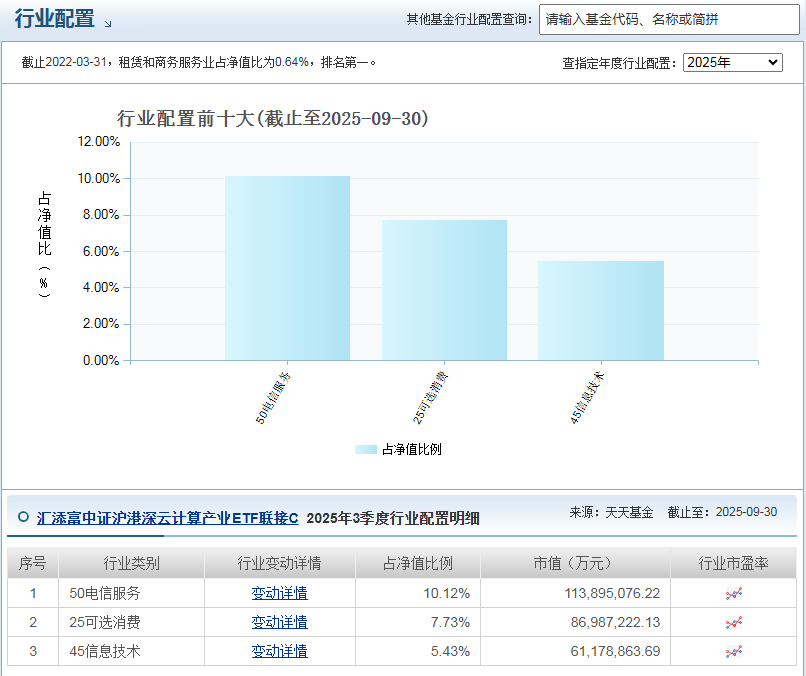Open the 汇添富中证沪港深云计算产业ETF联接C fund link
The height and width of the screenshot is (676, 806).
(x=168, y=518)
